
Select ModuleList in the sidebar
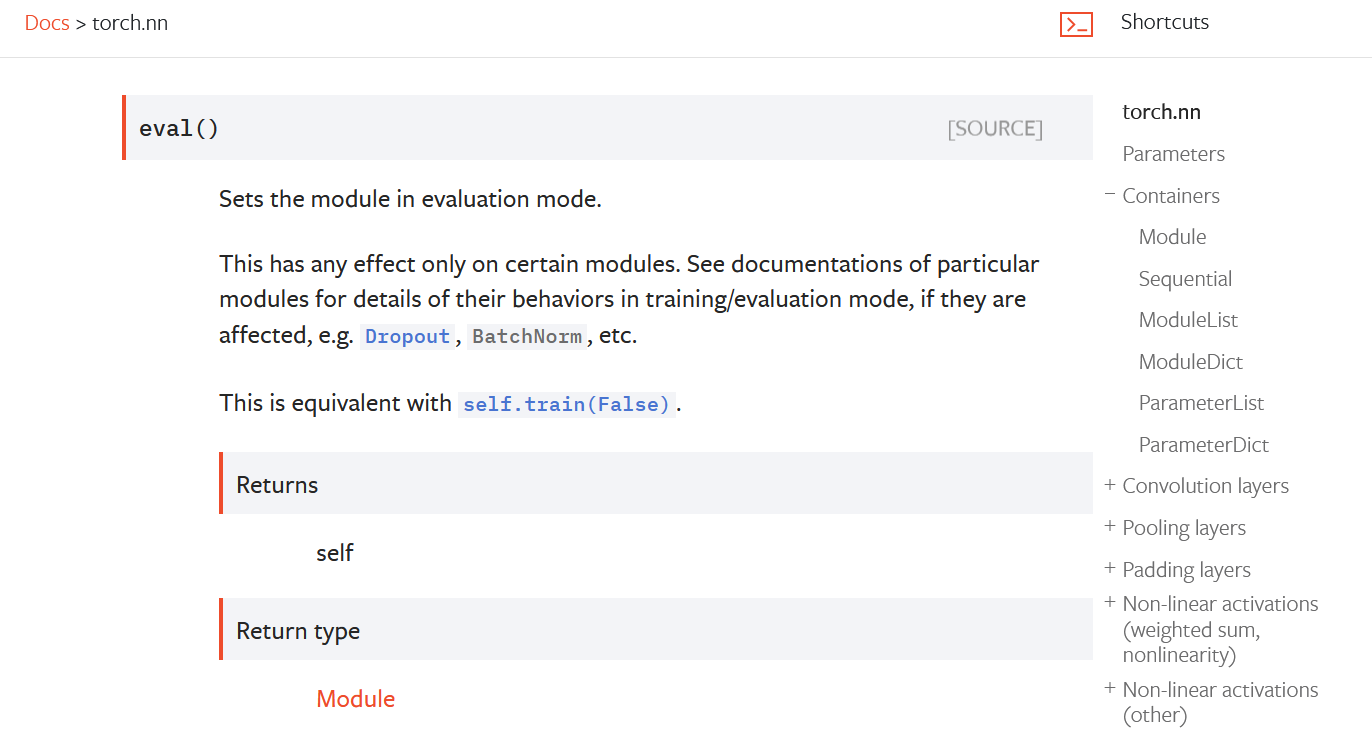click(x=1188, y=319)
